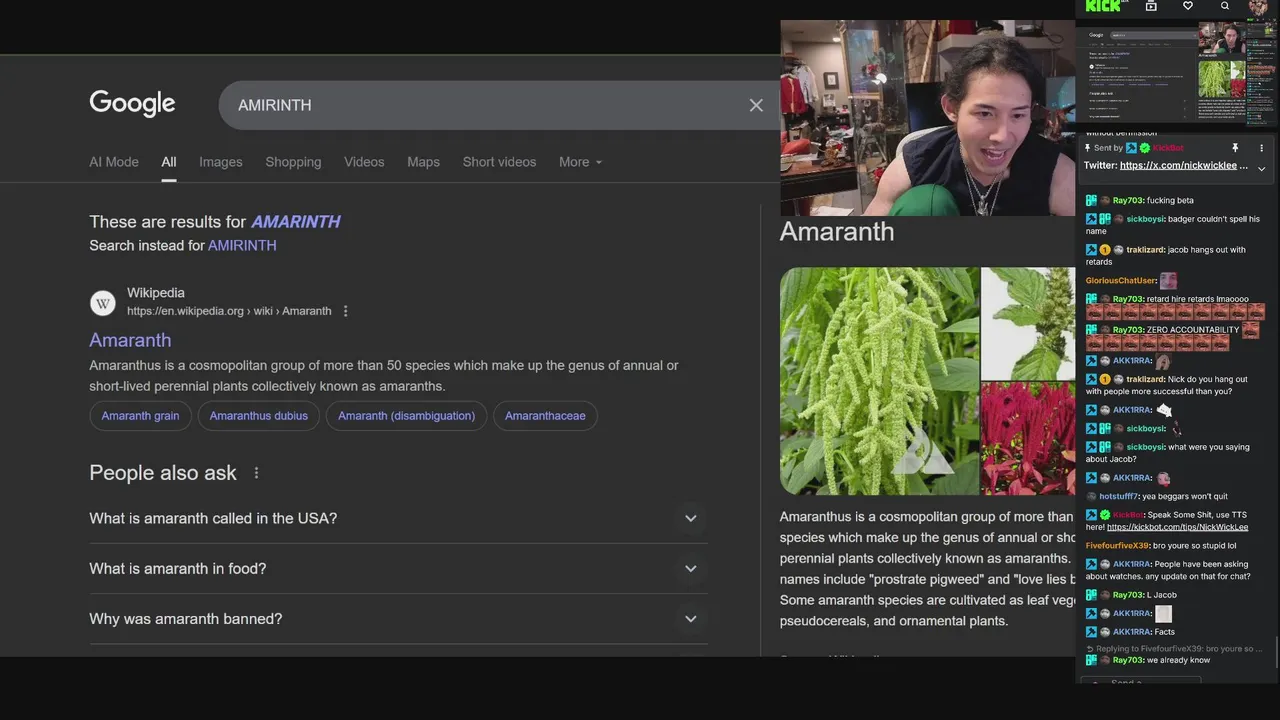Open Amaranthus dubius chip
The height and width of the screenshot is (720, 1280).
click(259, 416)
